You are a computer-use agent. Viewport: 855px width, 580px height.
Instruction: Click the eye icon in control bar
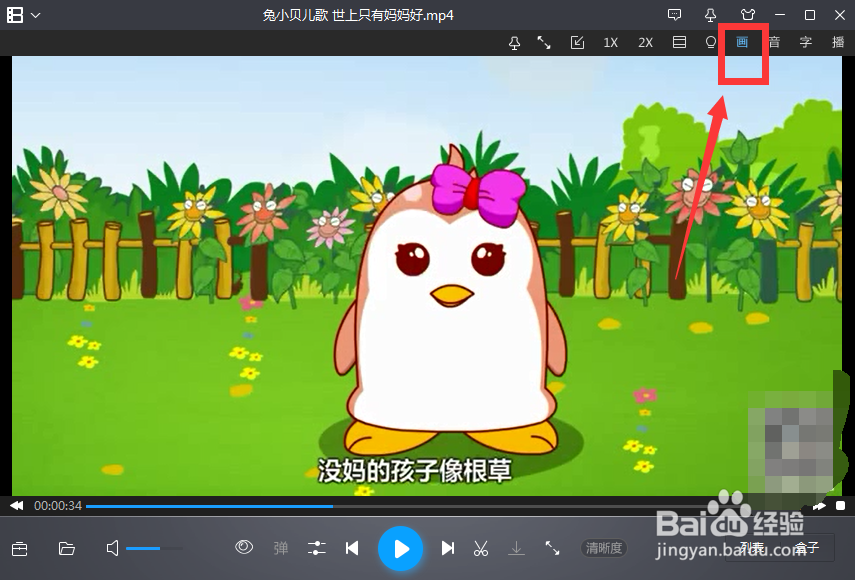click(x=244, y=547)
